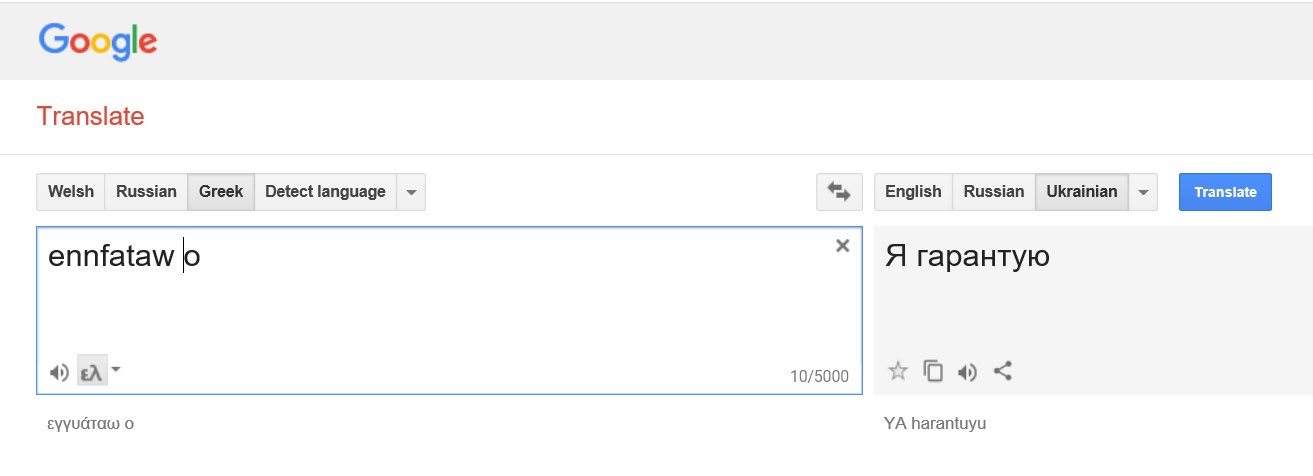The height and width of the screenshot is (476, 1313).
Task: Star the translation to save it
Action: pyautogui.click(x=898, y=371)
